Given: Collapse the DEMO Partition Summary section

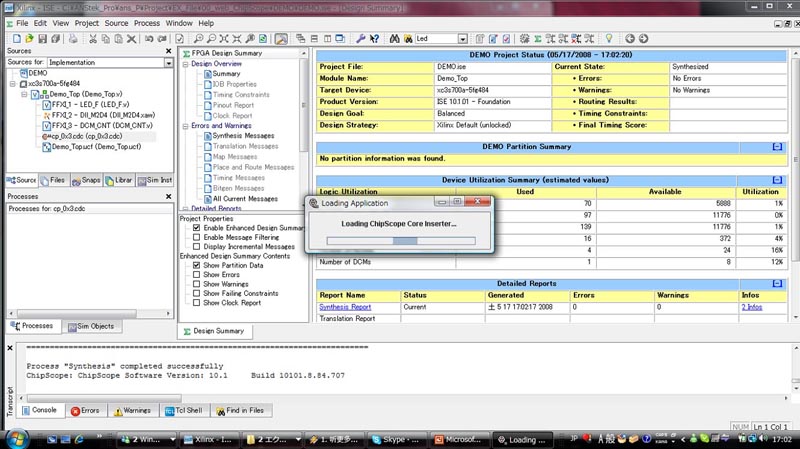Looking at the screenshot, I should pos(777,147).
